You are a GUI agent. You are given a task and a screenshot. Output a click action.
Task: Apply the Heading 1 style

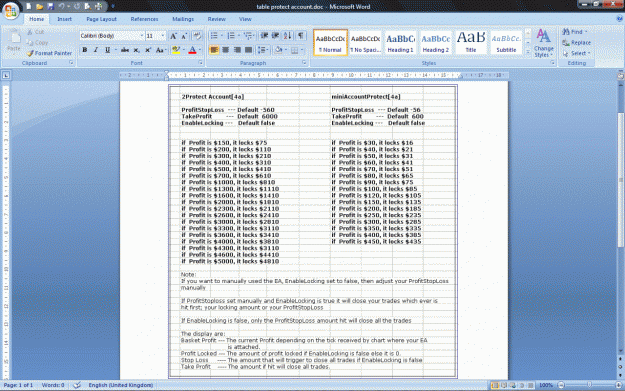[400, 43]
